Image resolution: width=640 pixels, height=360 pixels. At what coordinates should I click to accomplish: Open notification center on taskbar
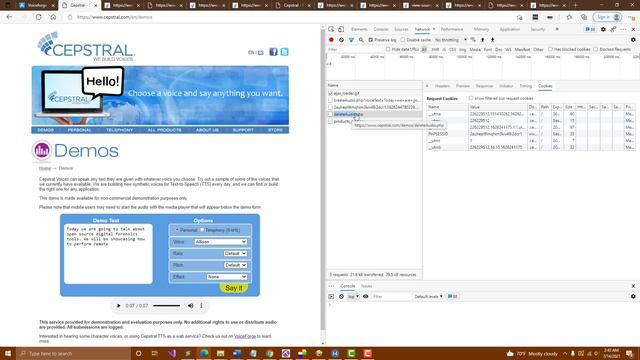[630, 353]
